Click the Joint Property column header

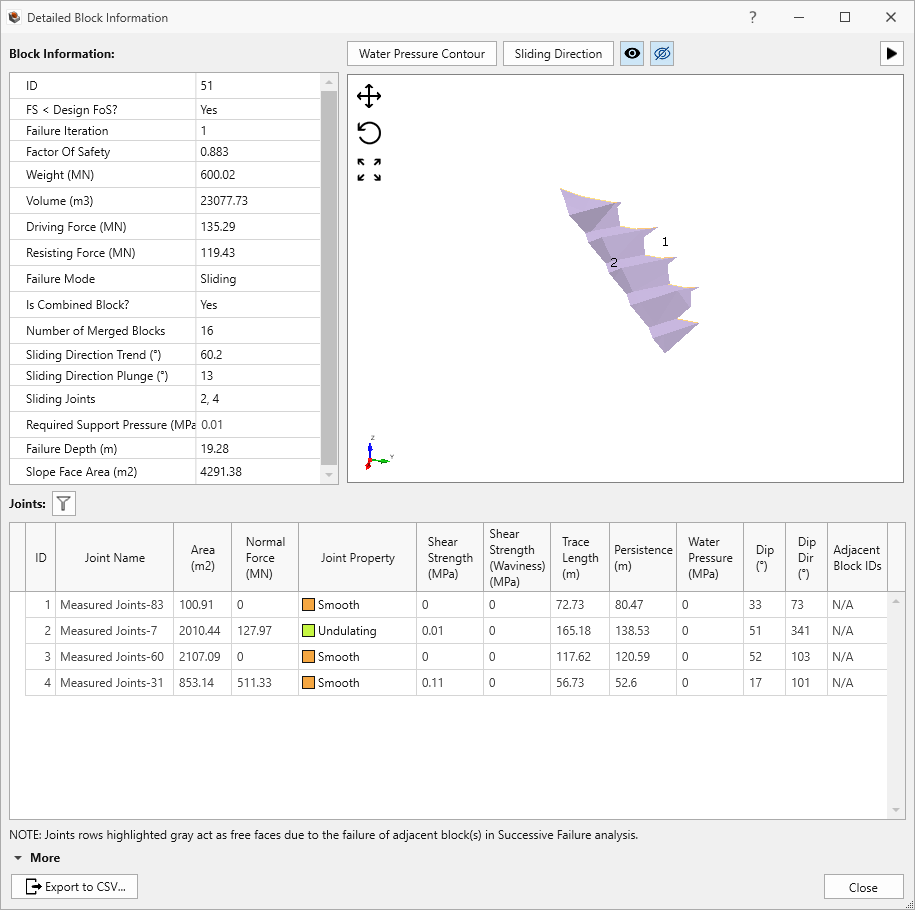(357, 558)
